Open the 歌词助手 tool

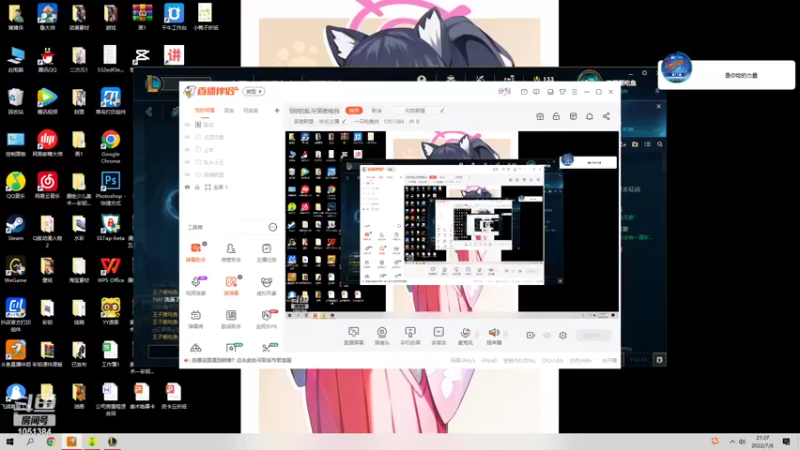(231, 319)
